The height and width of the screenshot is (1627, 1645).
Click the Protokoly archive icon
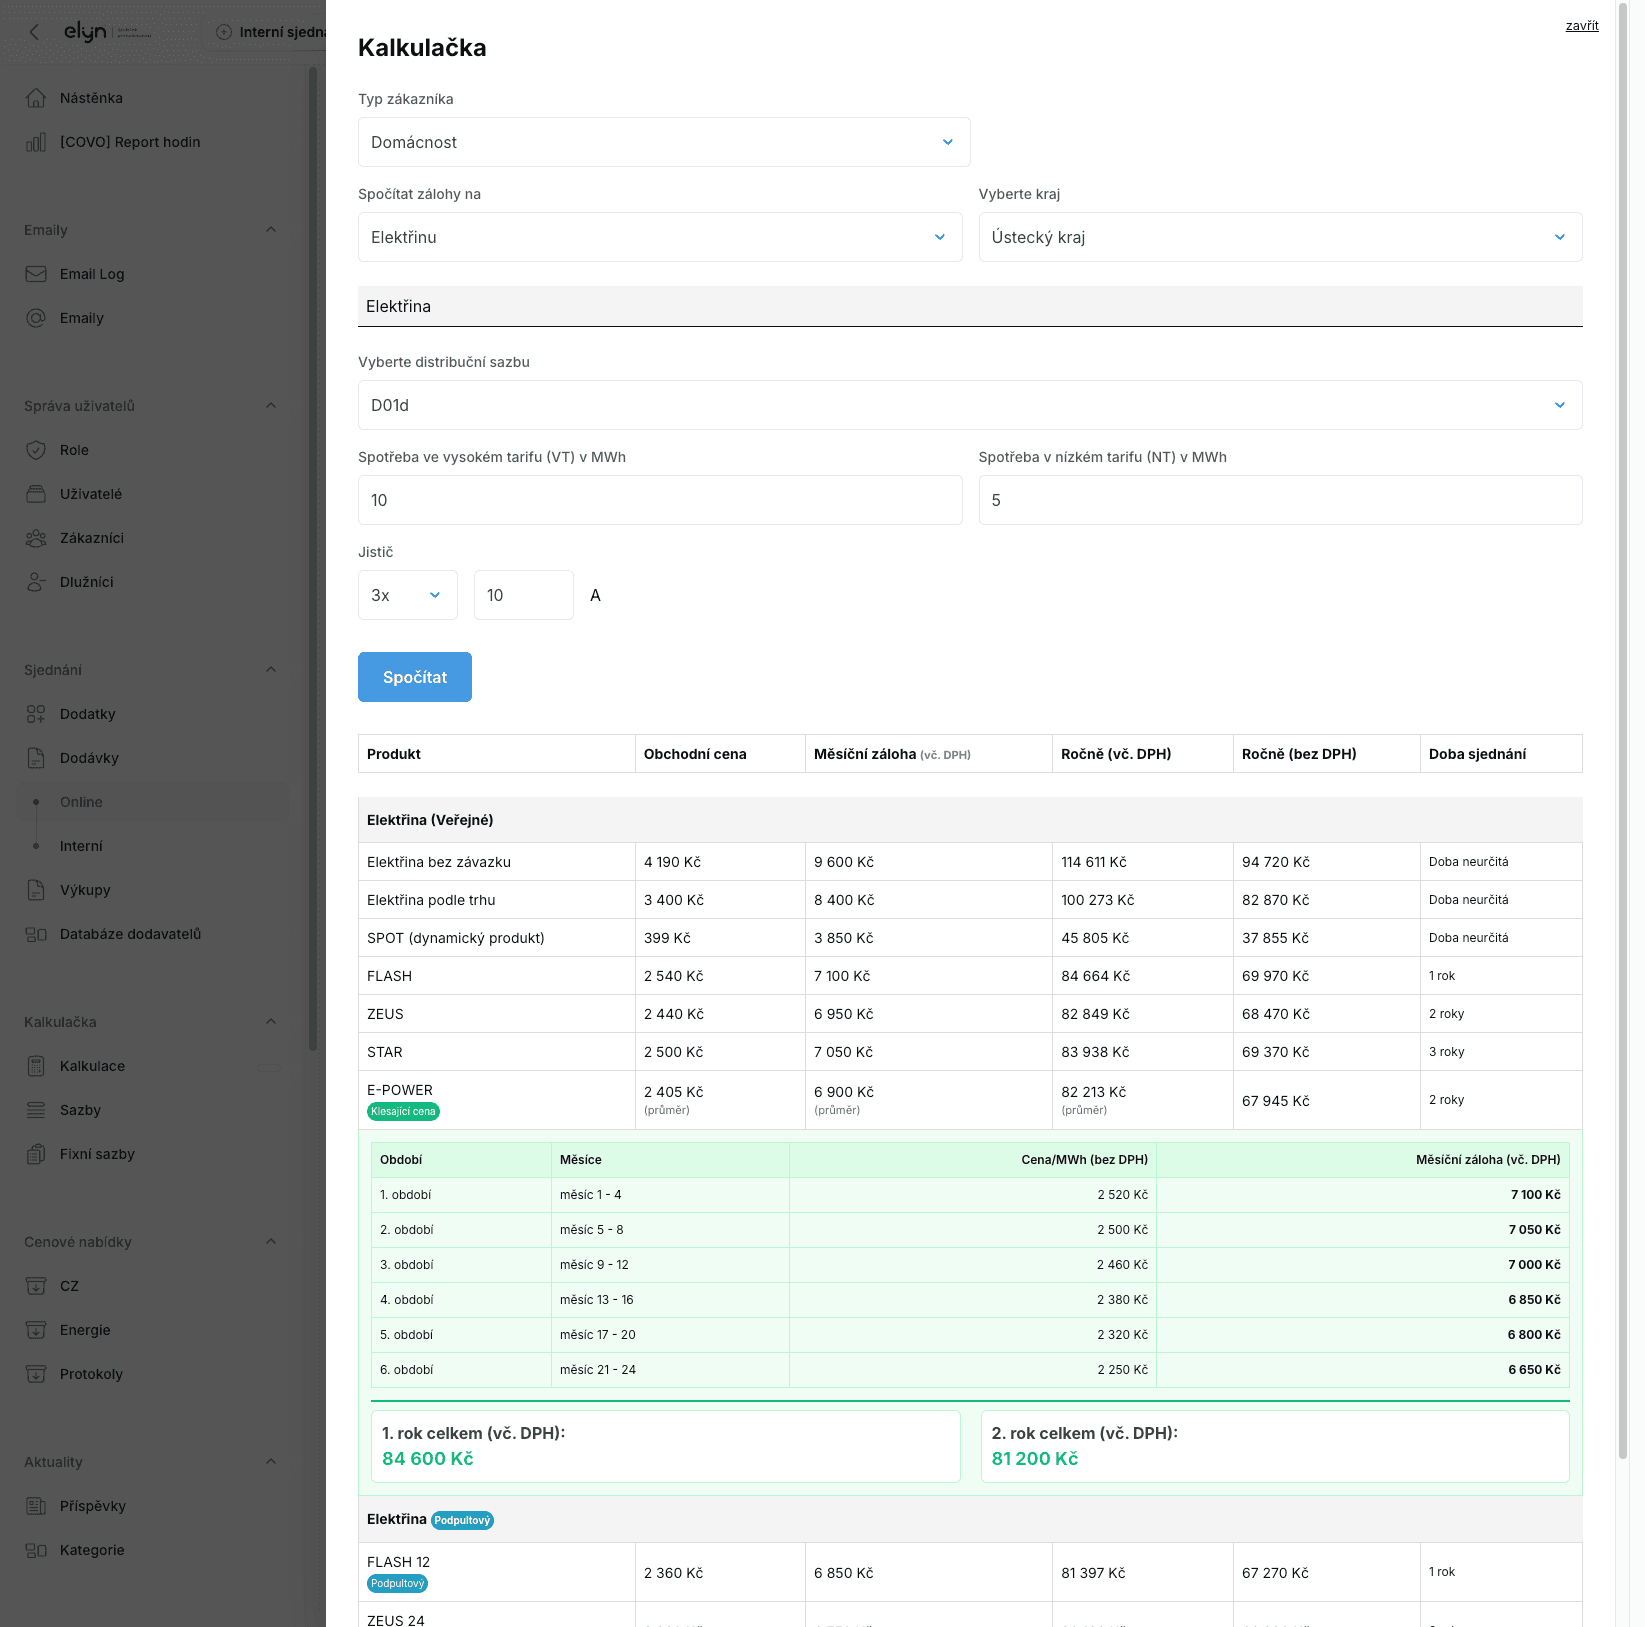(x=36, y=1374)
